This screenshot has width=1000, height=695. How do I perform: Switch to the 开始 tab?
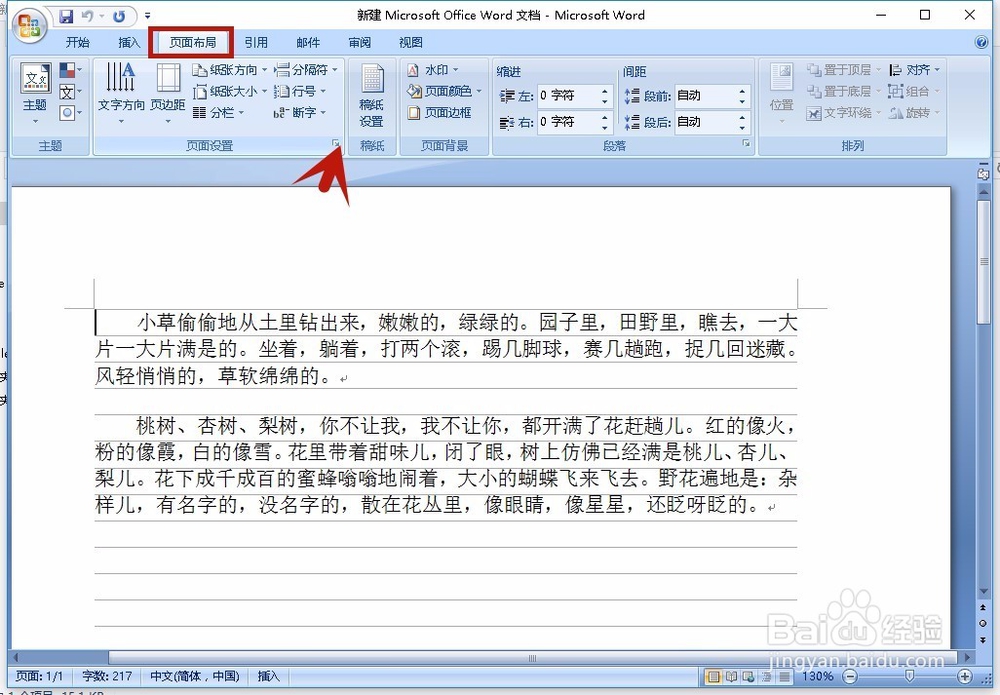pos(78,43)
